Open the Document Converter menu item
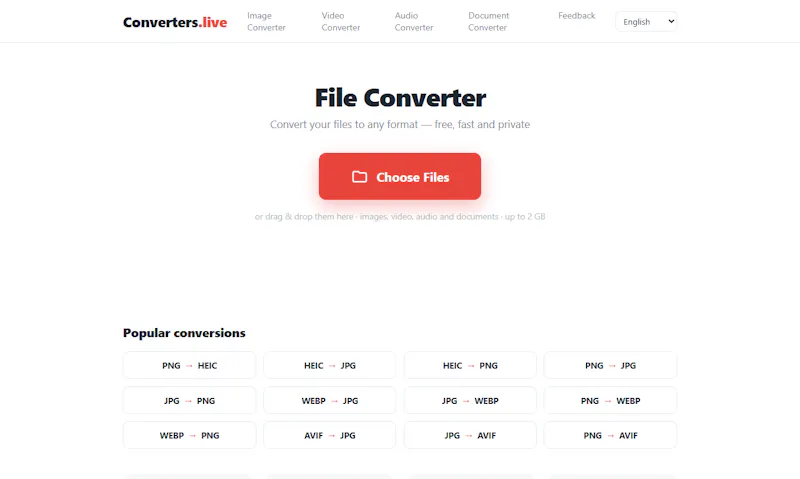Image resolution: width=800 pixels, height=479 pixels. (488, 21)
